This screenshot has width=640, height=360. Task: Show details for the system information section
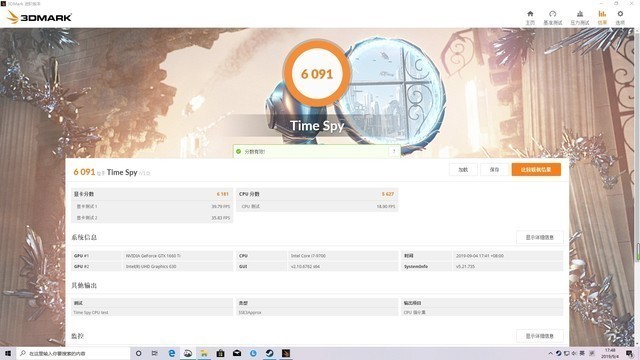click(x=540, y=238)
